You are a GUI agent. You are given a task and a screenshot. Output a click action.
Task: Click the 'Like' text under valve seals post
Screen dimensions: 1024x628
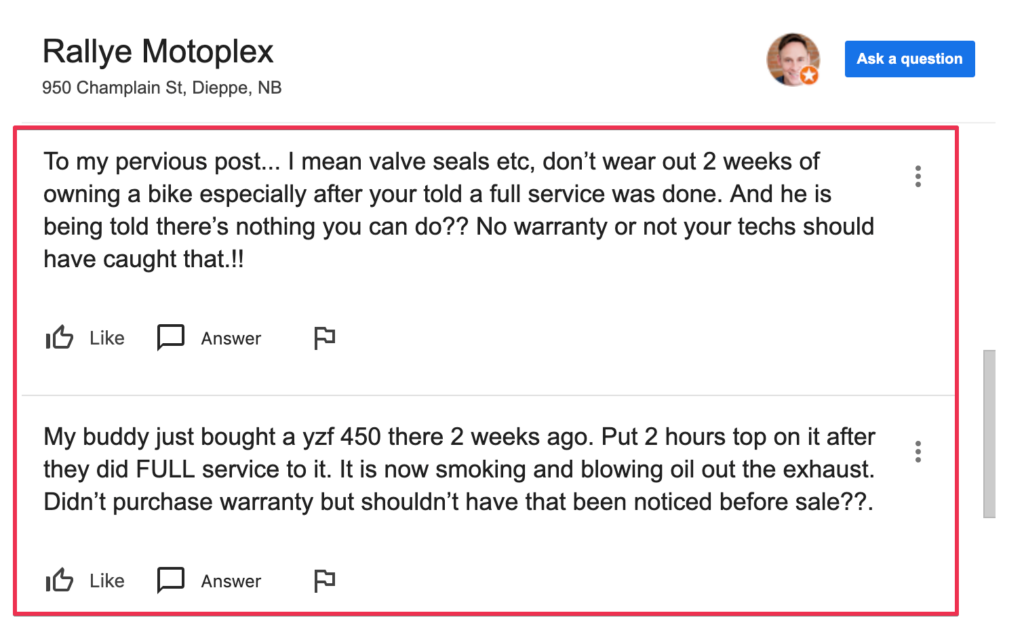[107, 338]
